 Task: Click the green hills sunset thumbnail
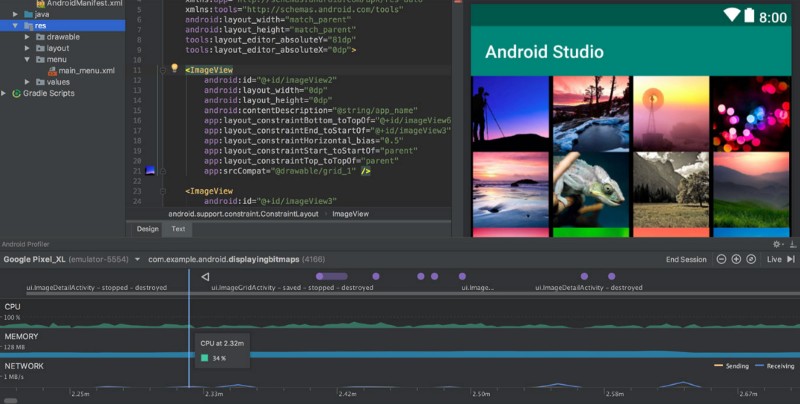(x=752, y=189)
